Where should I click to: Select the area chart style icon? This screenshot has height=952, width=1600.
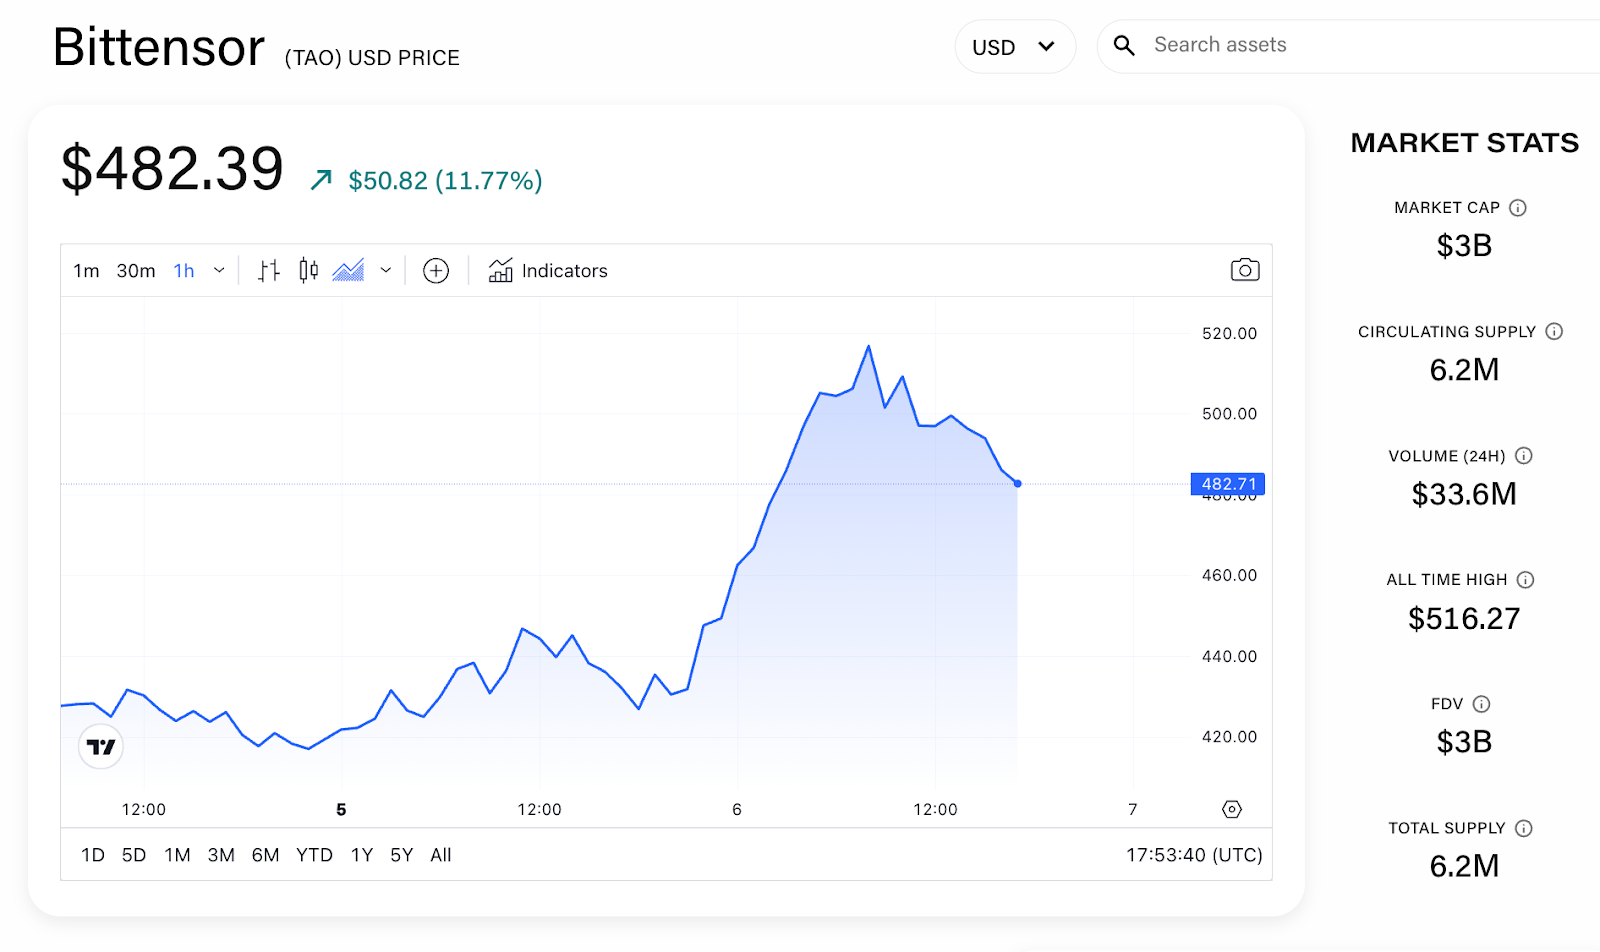(x=348, y=271)
